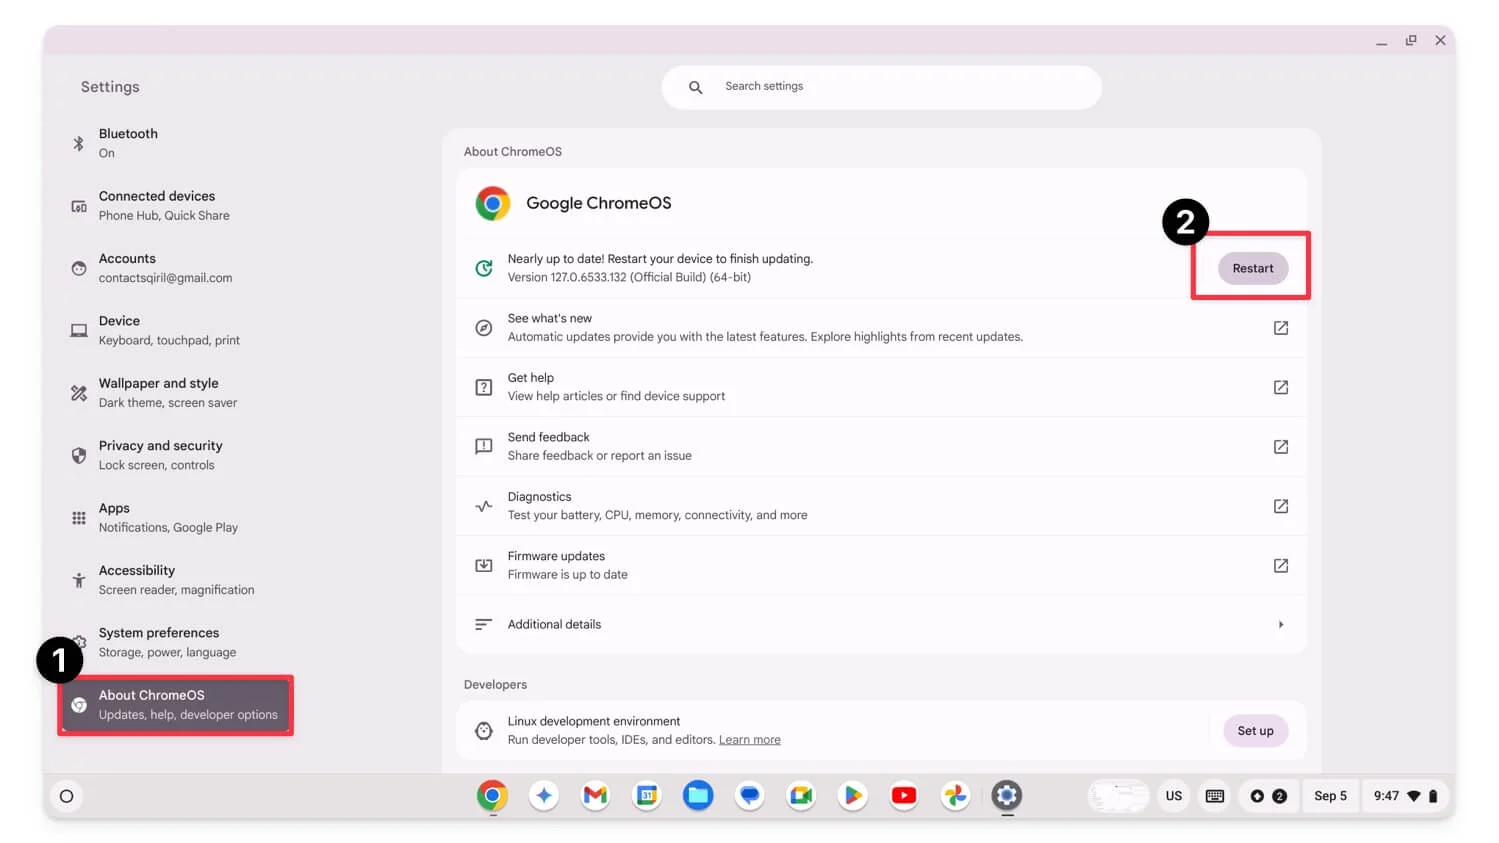Open Google Calendar from the shelf
The width and height of the screenshot is (1499, 843).
(647, 795)
